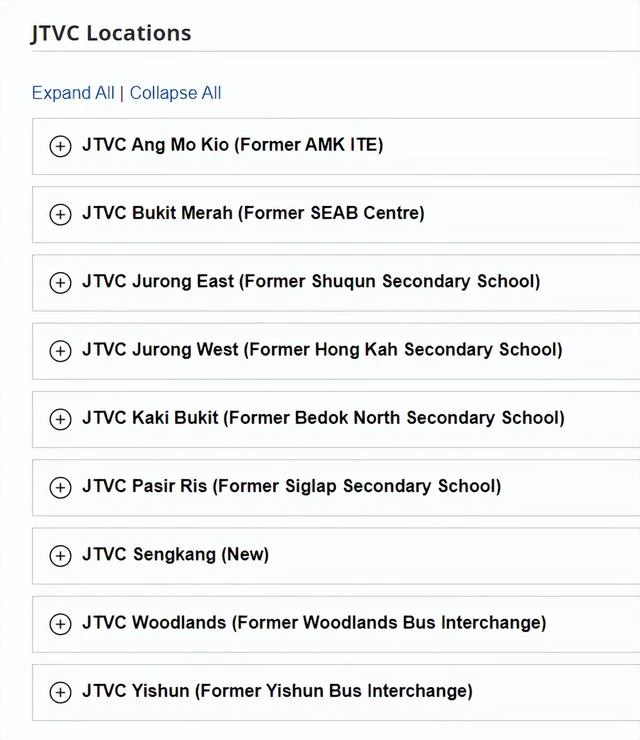Image resolution: width=640 pixels, height=740 pixels.
Task: Expand the Former Woodlands Bus Interchange entry
Action: pos(336,624)
